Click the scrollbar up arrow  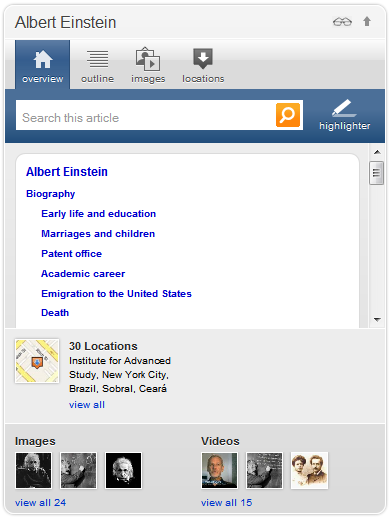tap(377, 152)
